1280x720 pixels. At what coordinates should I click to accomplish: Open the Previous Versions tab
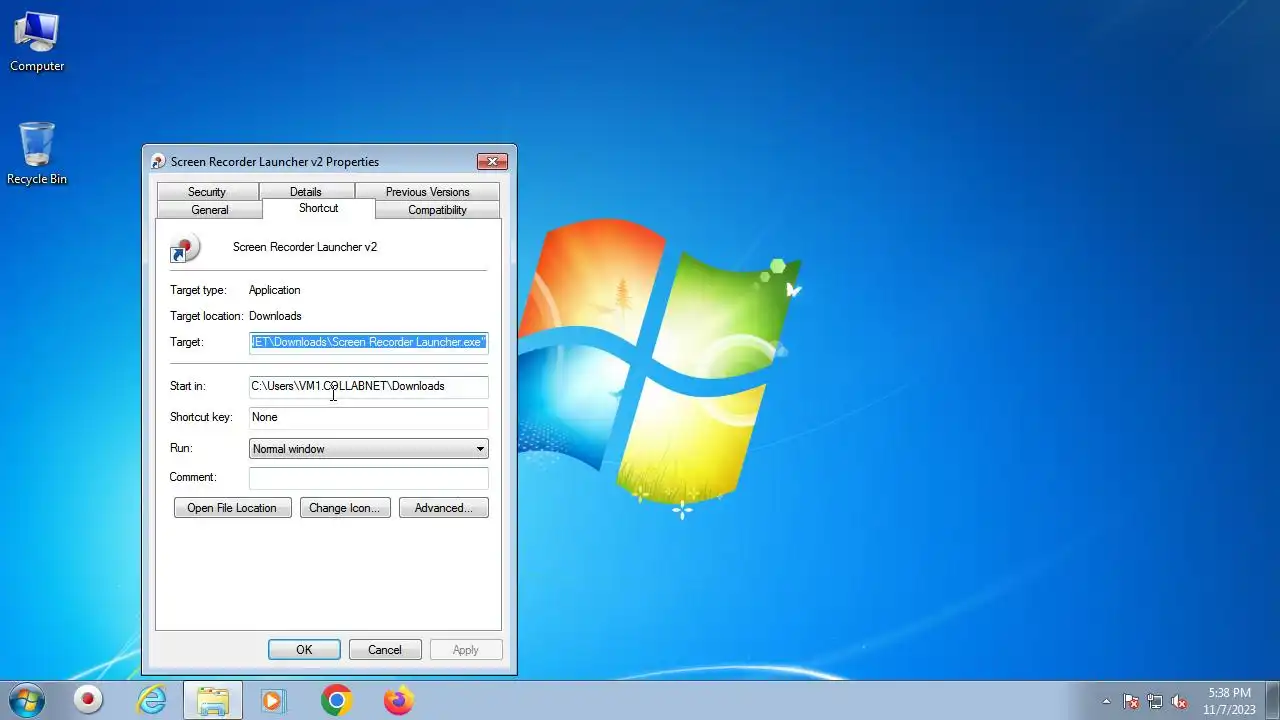[x=427, y=192]
